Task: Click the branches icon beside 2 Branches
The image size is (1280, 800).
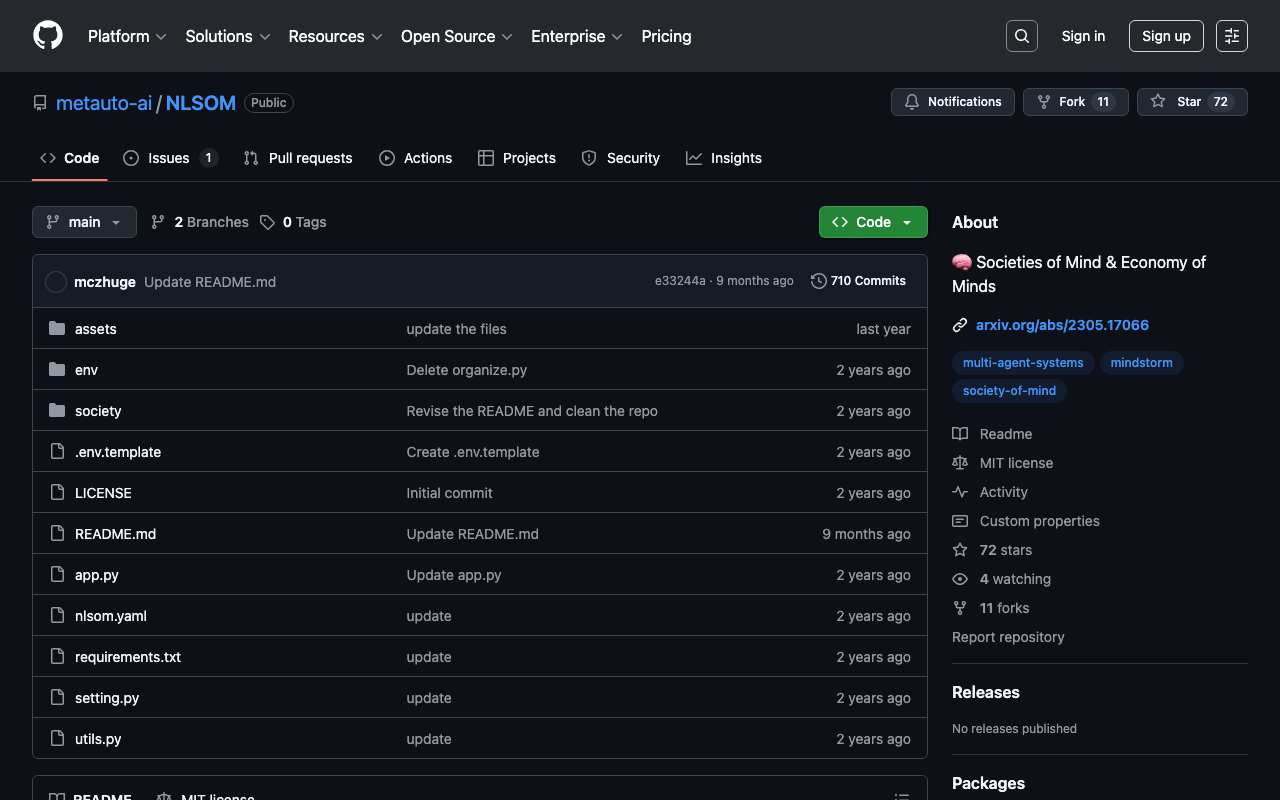Action: point(158,222)
